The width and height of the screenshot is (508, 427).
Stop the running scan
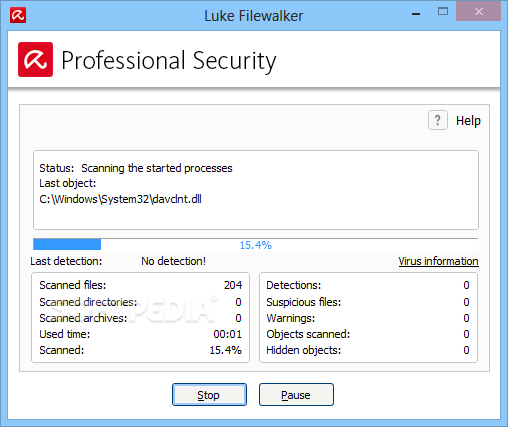tap(209, 395)
